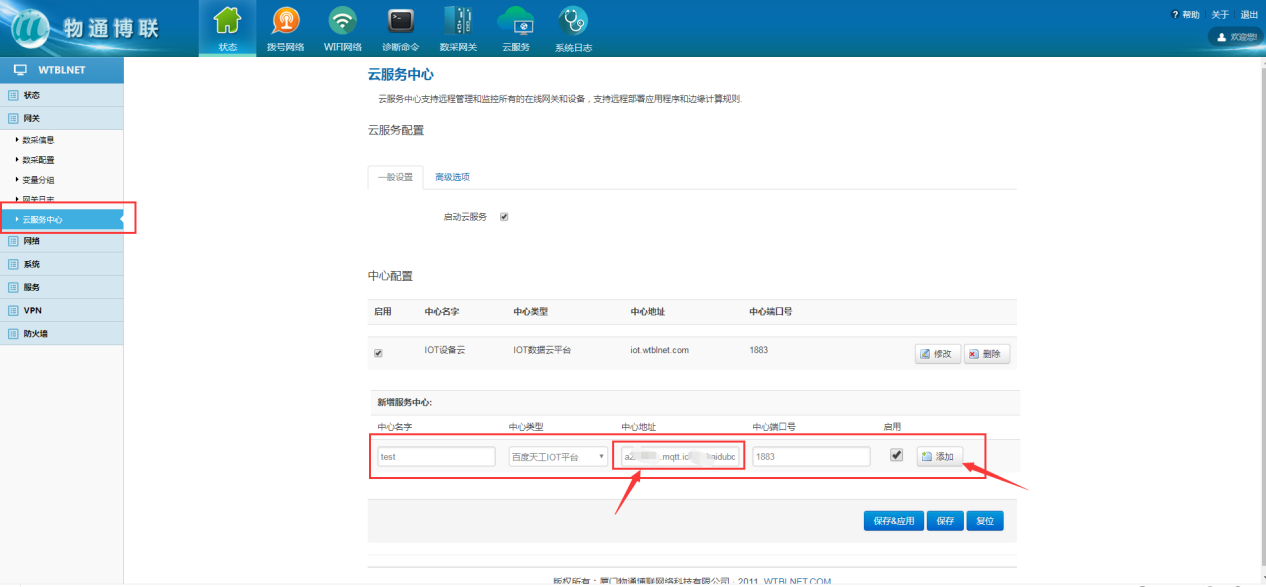Switch to the 高级选项 tab

pos(452,177)
